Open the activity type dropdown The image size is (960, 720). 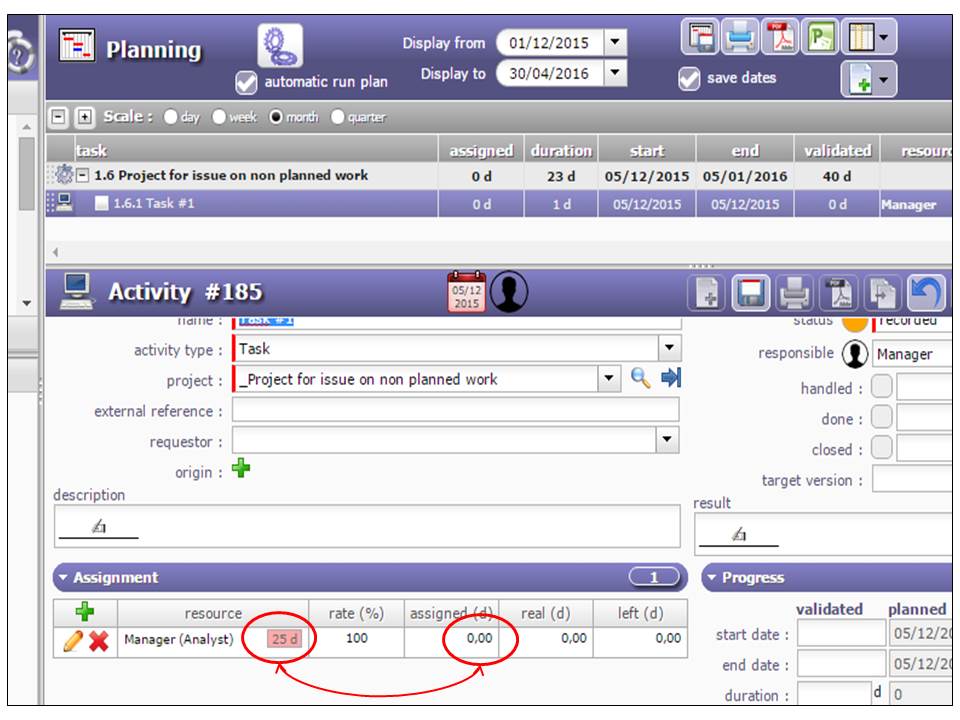click(670, 348)
